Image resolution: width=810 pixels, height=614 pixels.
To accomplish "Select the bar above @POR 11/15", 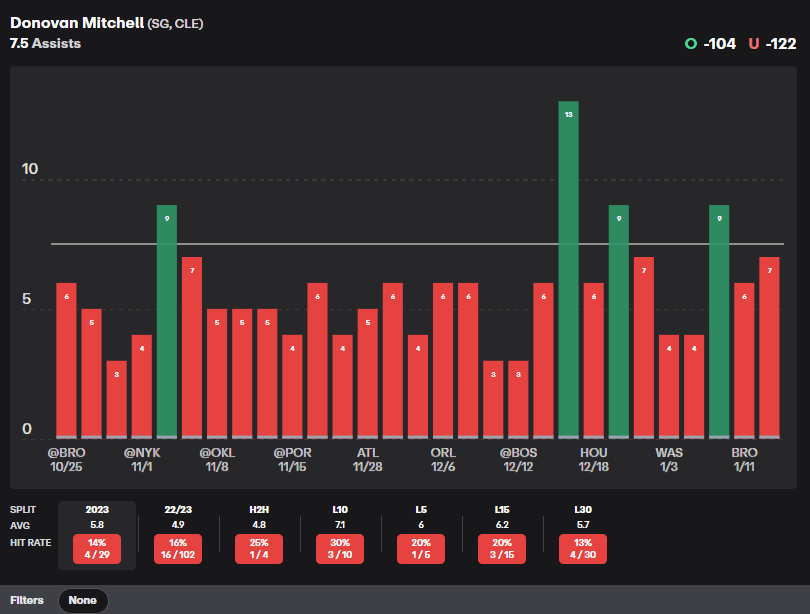I will [x=292, y=387].
